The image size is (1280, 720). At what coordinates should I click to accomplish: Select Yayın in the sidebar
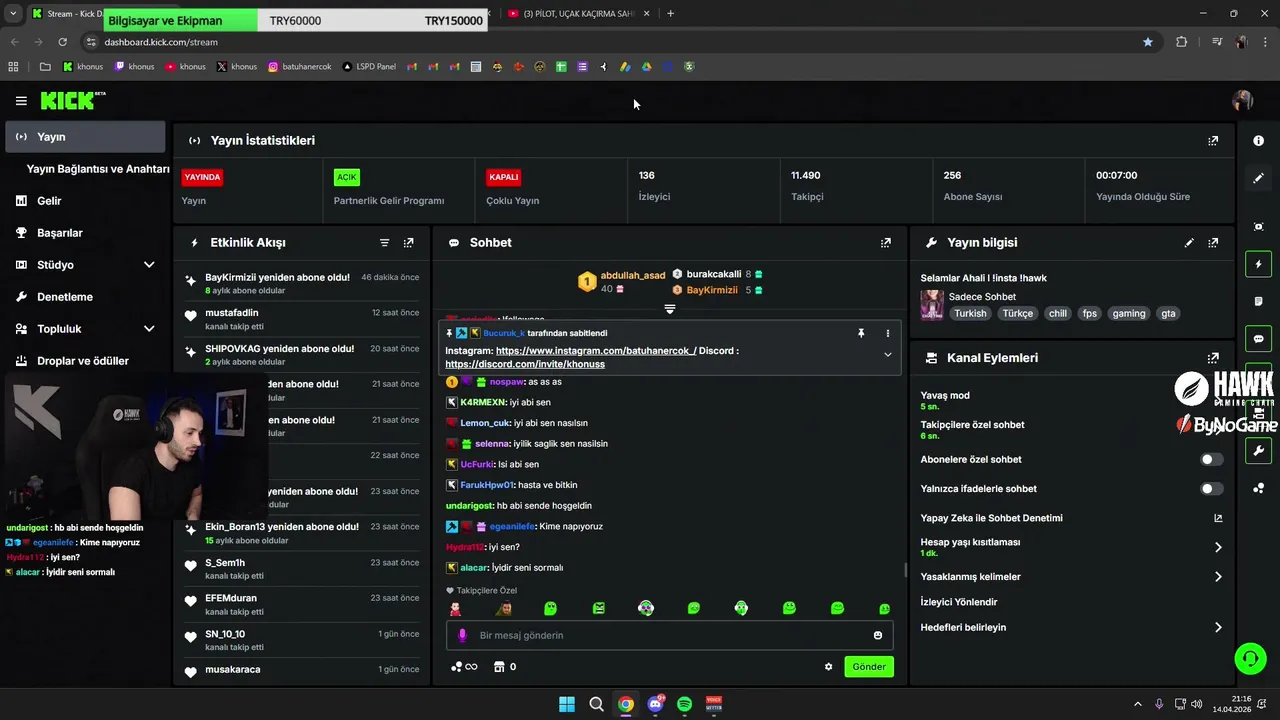click(x=85, y=137)
